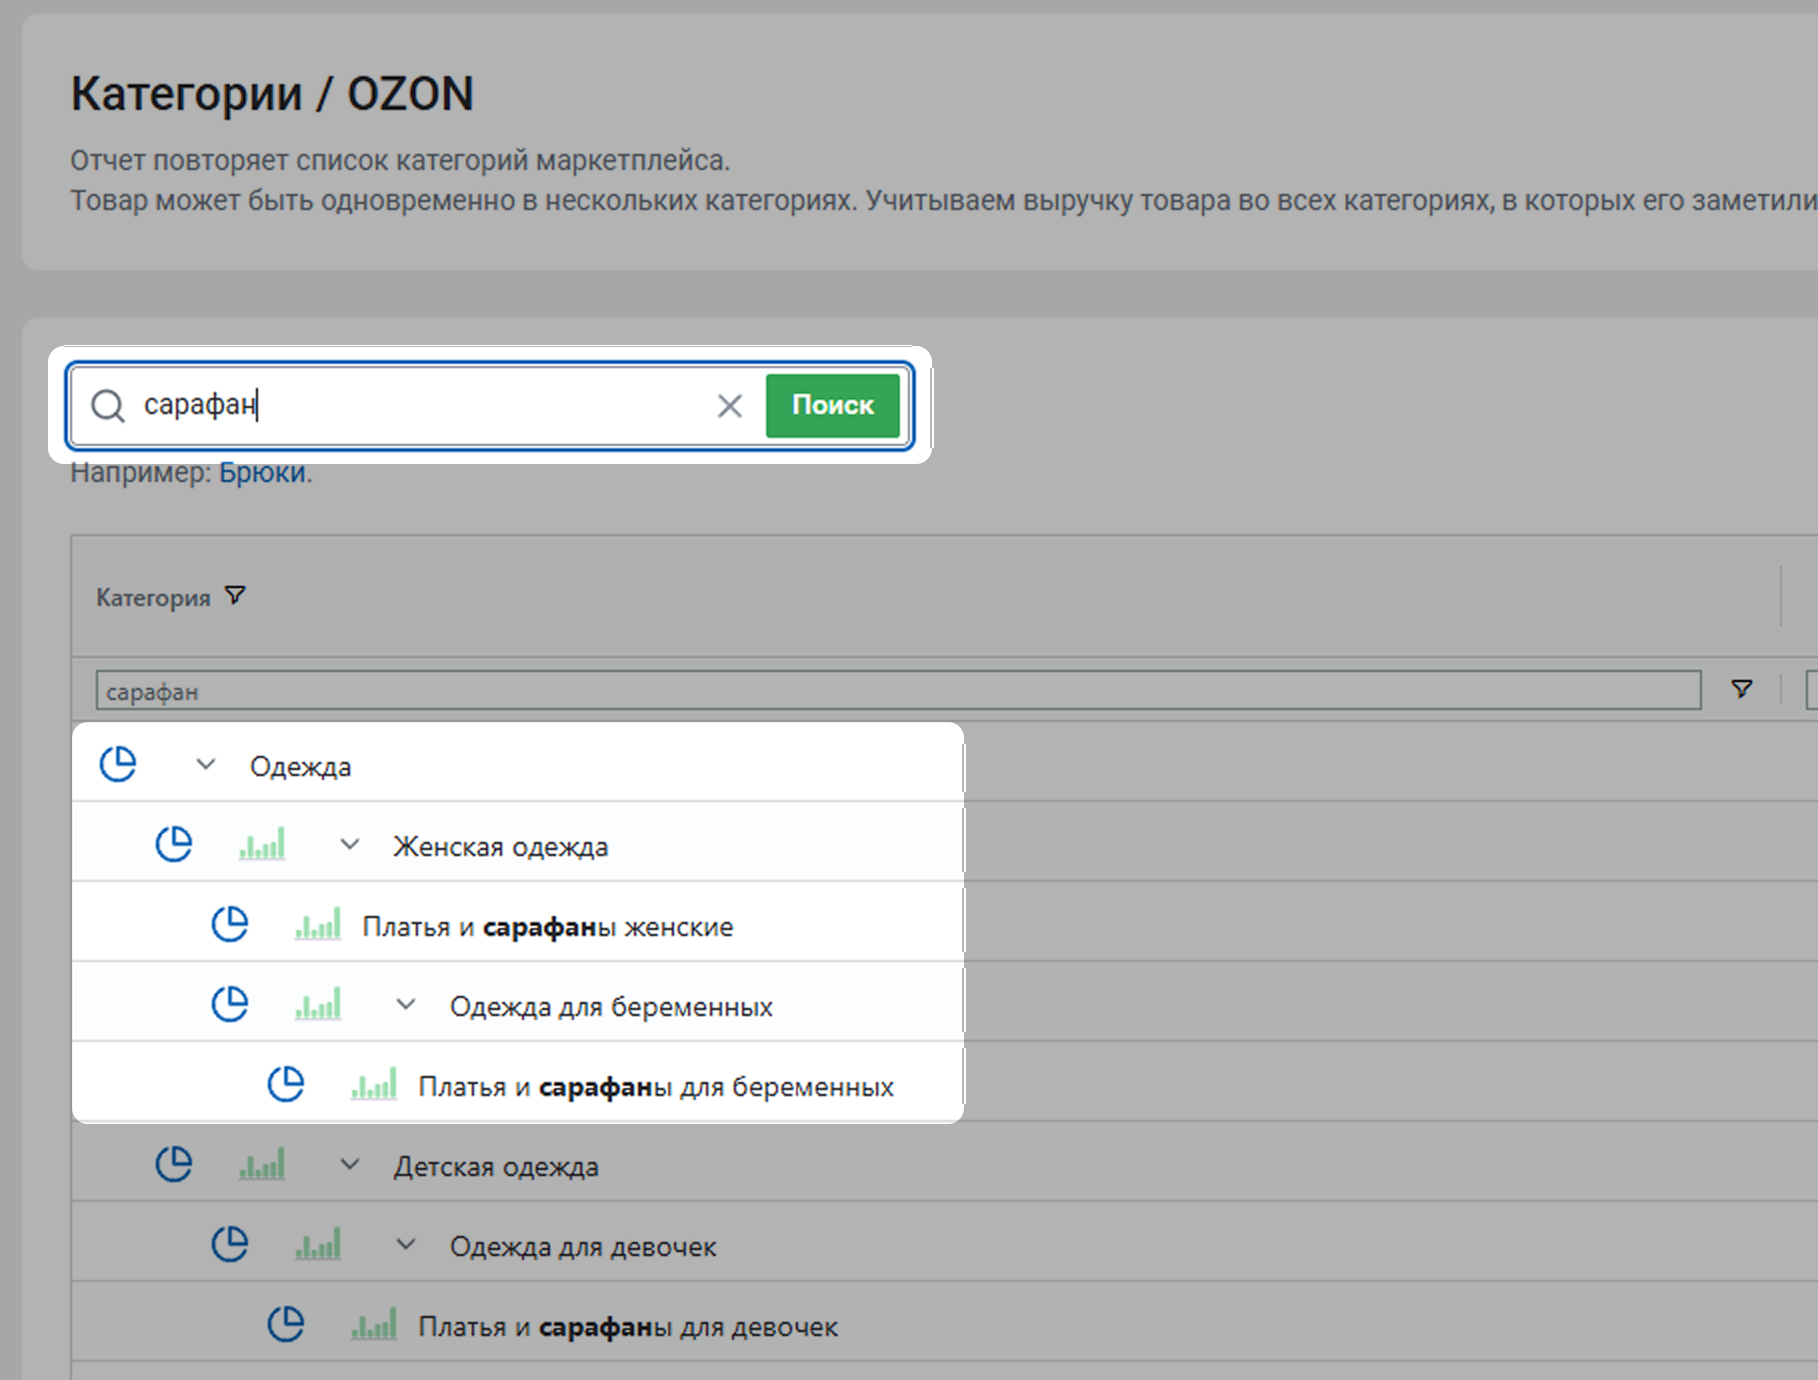The width and height of the screenshot is (1818, 1380).
Task: Open pie chart for Платья и сарафаны для беременных
Action: click(x=286, y=1085)
